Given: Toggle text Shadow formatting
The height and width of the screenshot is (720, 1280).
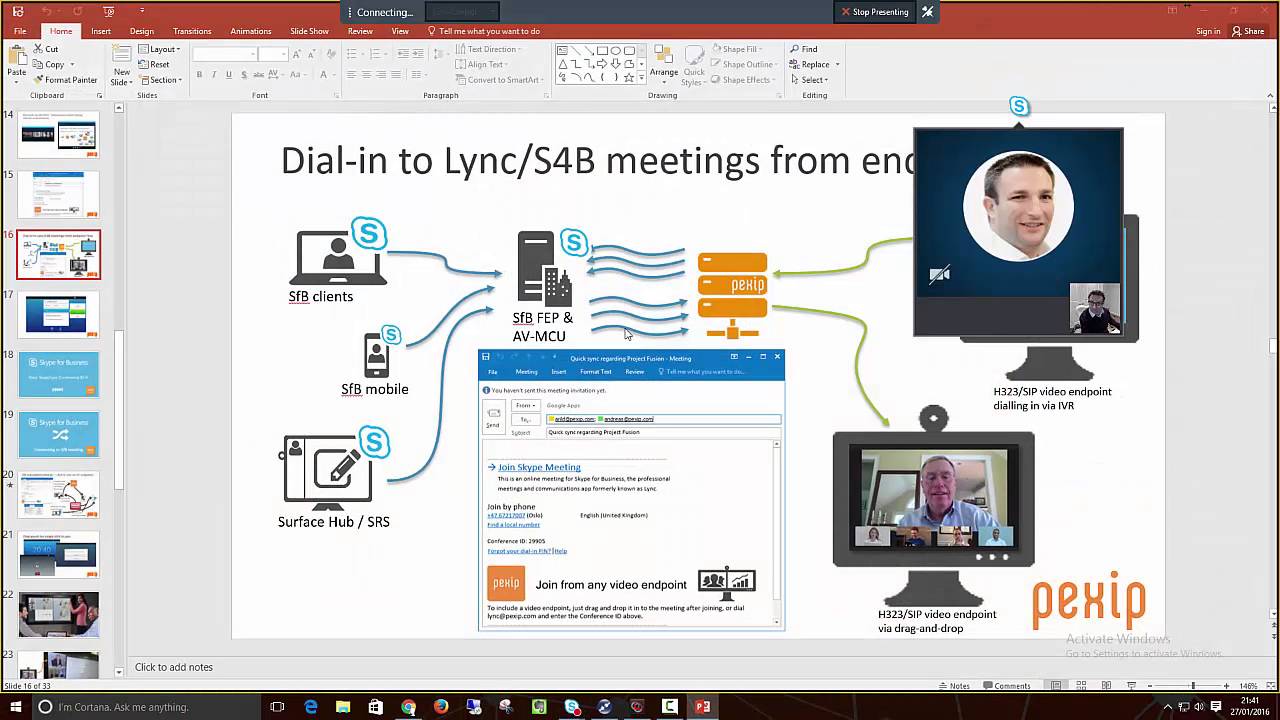Looking at the screenshot, I should (244, 75).
